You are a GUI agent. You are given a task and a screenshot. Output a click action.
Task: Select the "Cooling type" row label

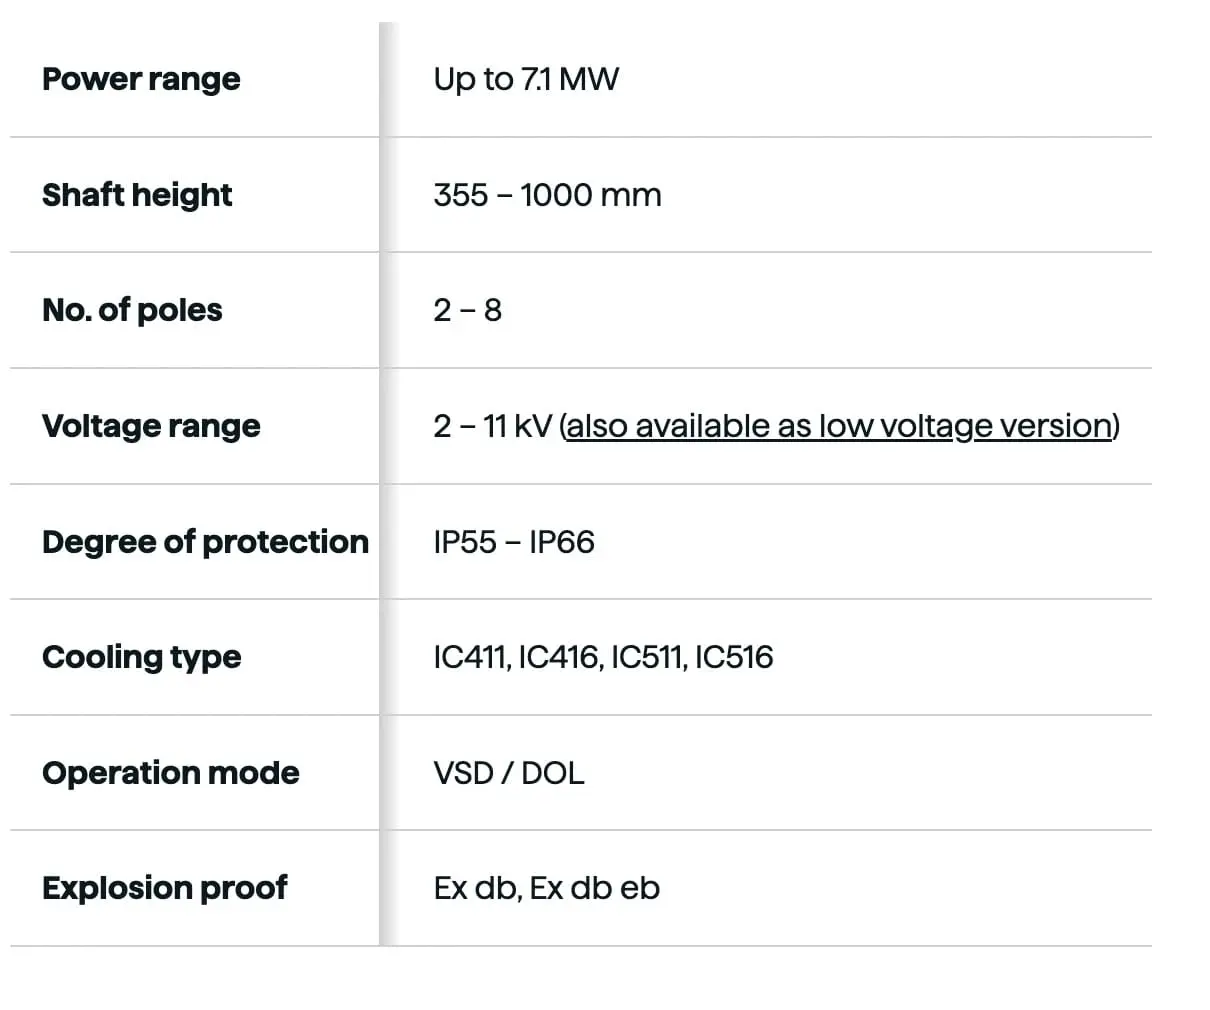tap(142, 657)
